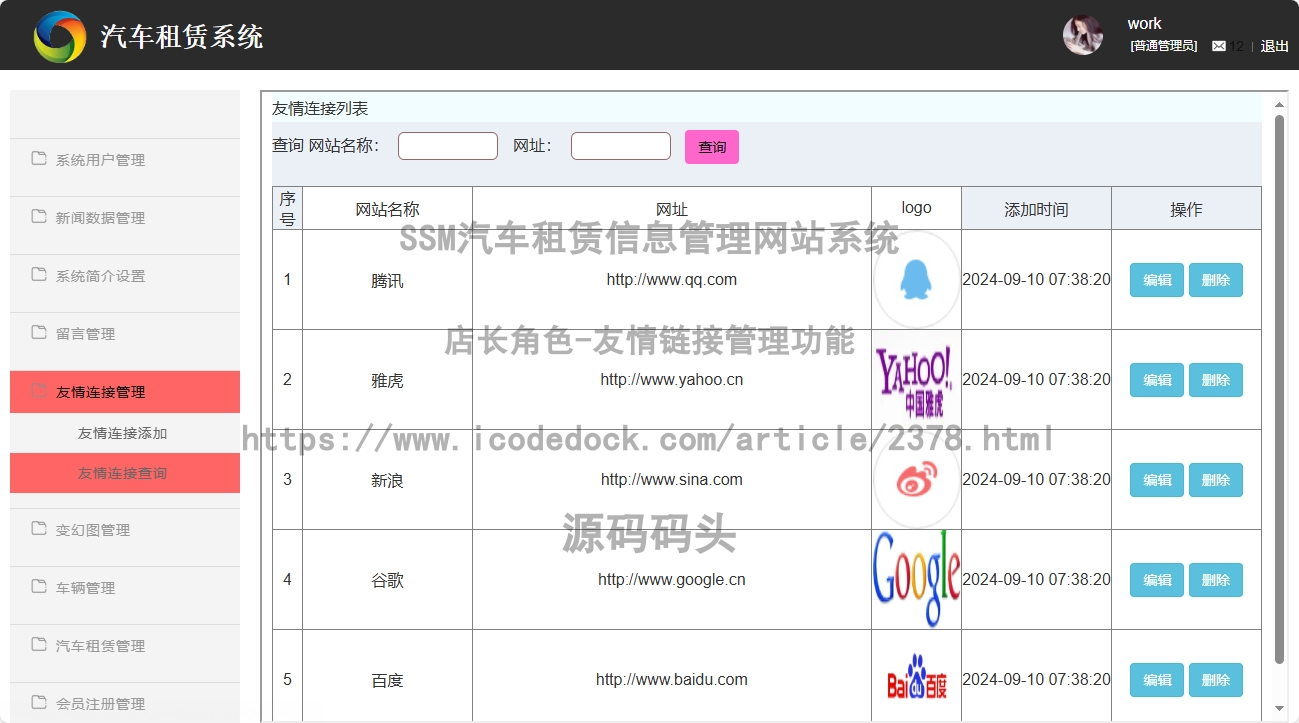Click the car rental system logo icon
Screen dimensions: 1299x723
tap(59, 37)
